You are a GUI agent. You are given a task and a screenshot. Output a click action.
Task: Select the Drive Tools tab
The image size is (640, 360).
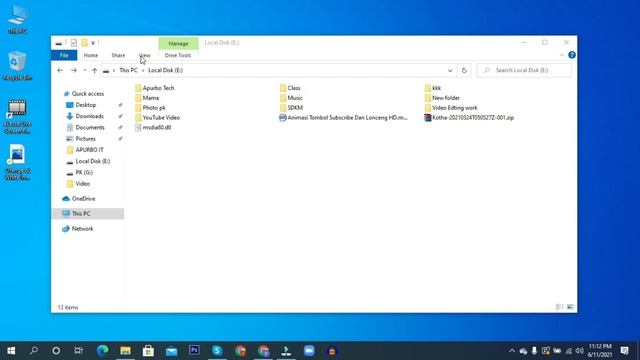point(178,55)
